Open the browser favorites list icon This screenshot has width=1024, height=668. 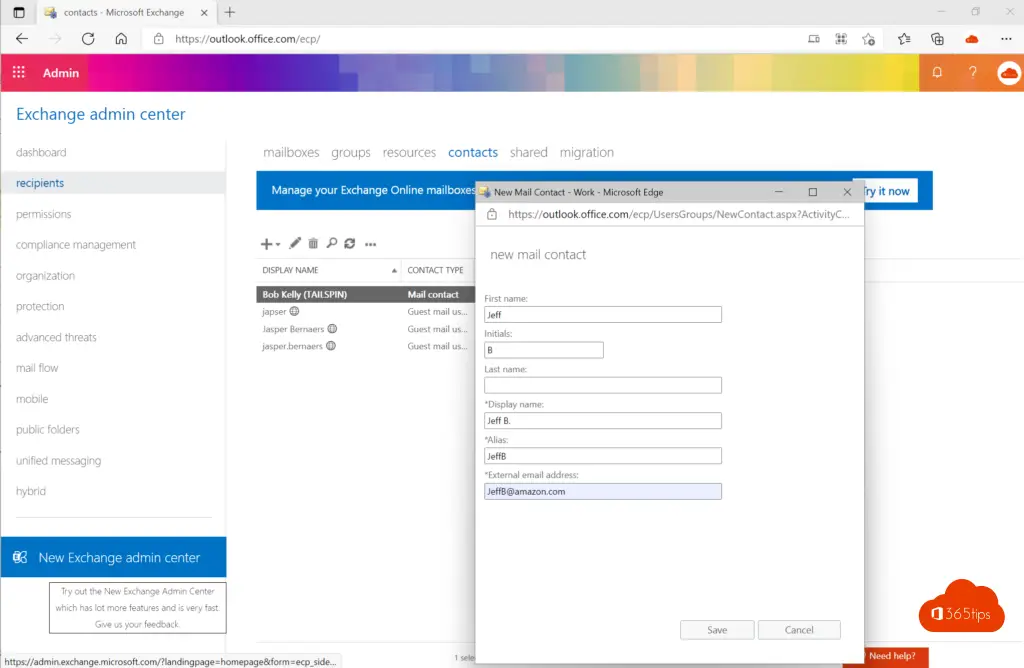point(904,39)
